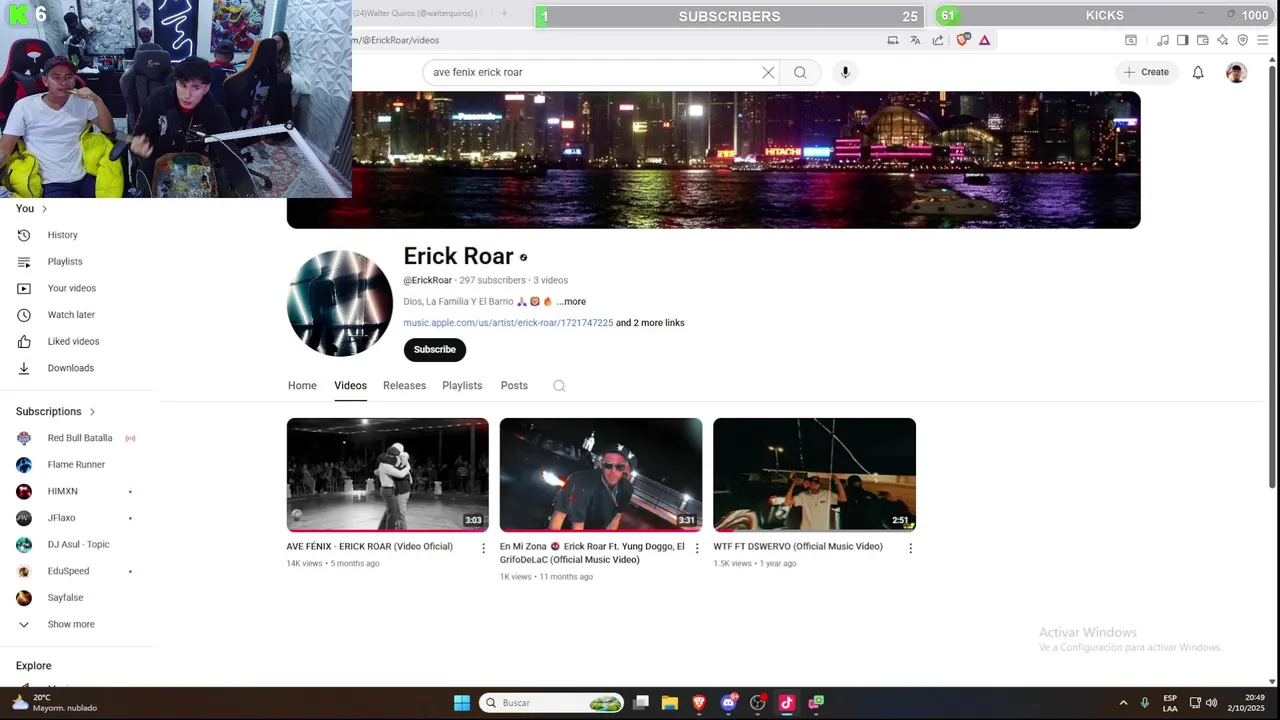
Task: Open the Red Bull Batalla subscription
Action: coord(80,438)
